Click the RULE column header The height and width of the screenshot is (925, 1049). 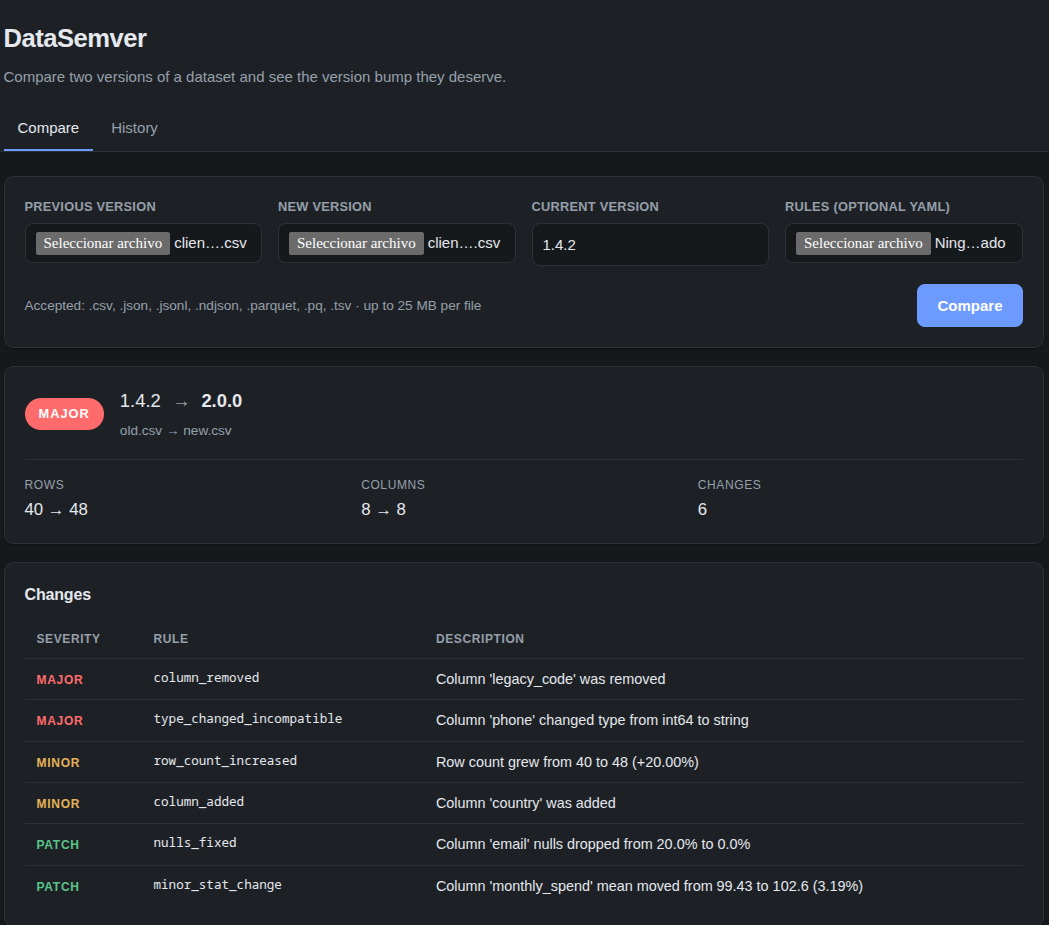[171, 639]
